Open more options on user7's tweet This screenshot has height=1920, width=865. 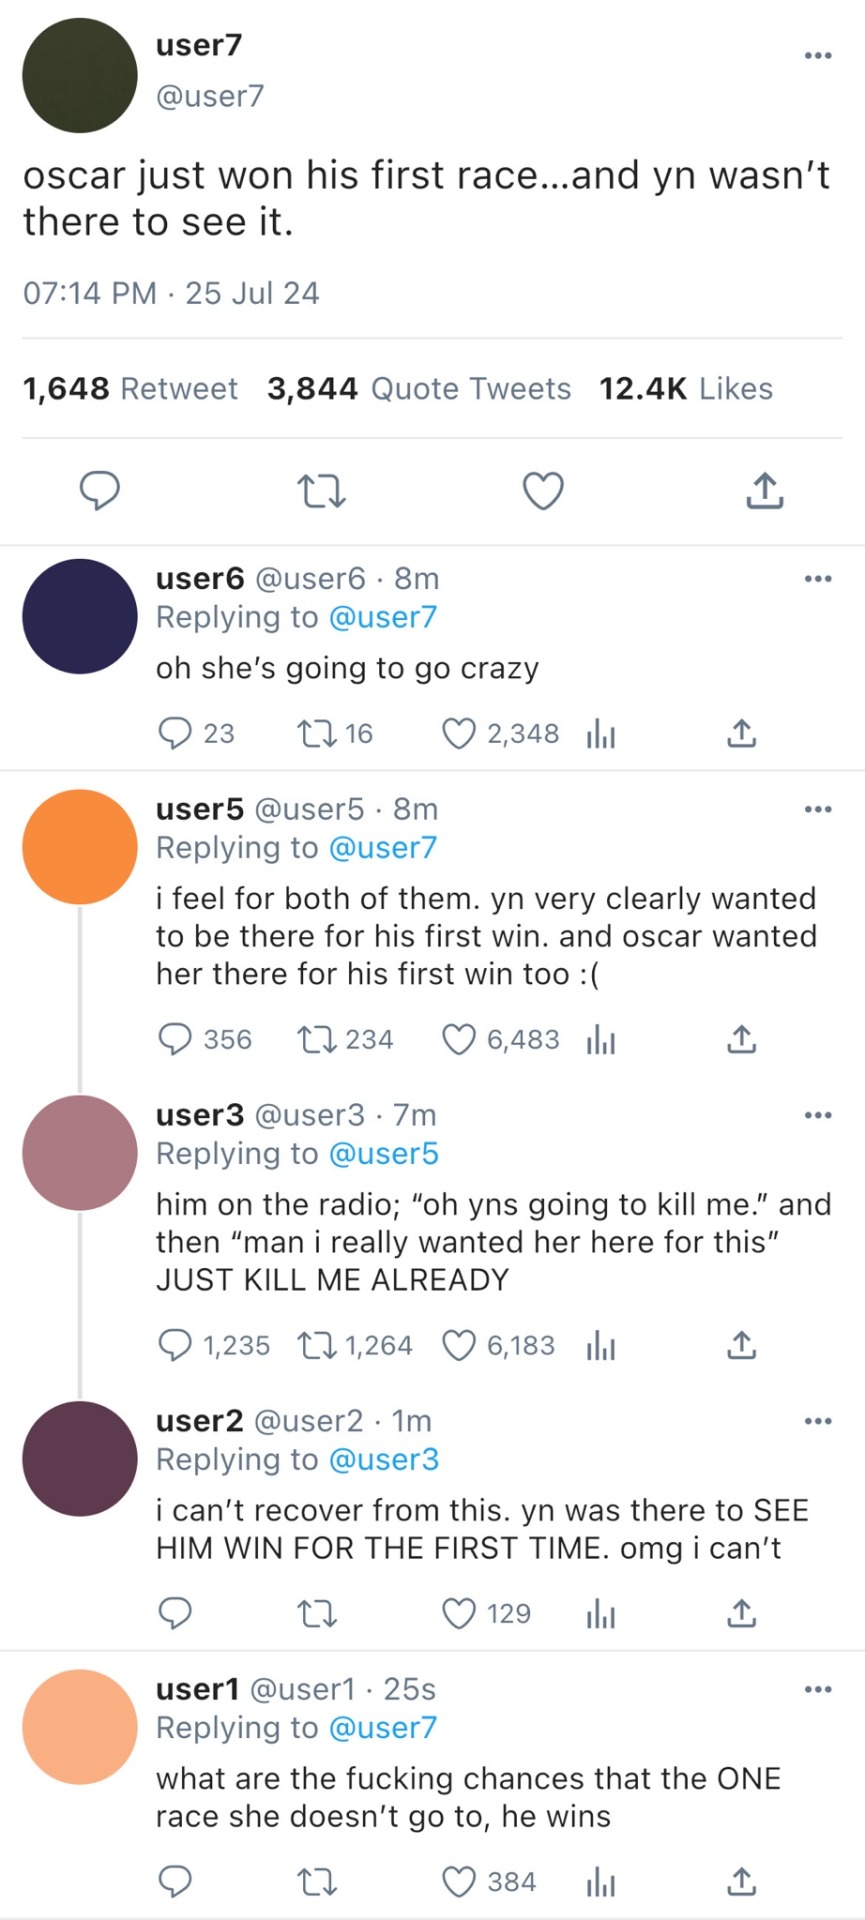(x=817, y=55)
